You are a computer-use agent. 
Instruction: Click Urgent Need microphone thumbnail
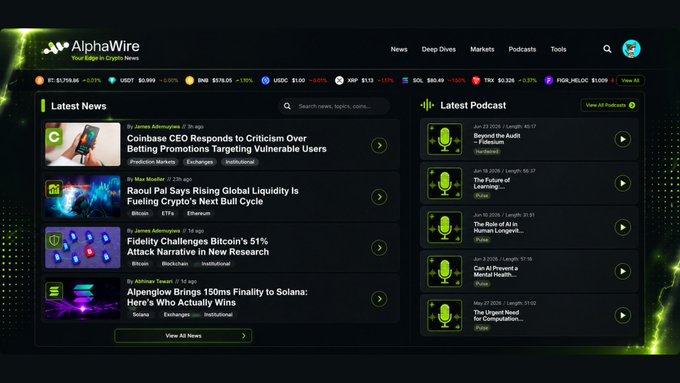click(x=445, y=315)
